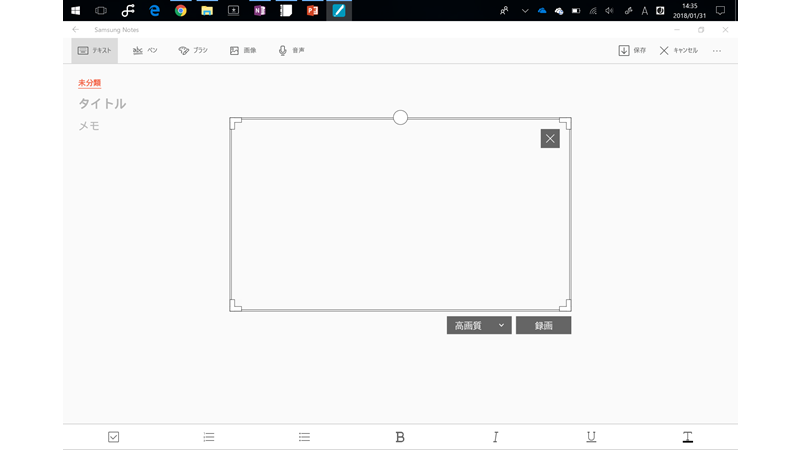The image size is (800, 450).
Task: Select the top-left corner handle of frame
Action: (235, 123)
